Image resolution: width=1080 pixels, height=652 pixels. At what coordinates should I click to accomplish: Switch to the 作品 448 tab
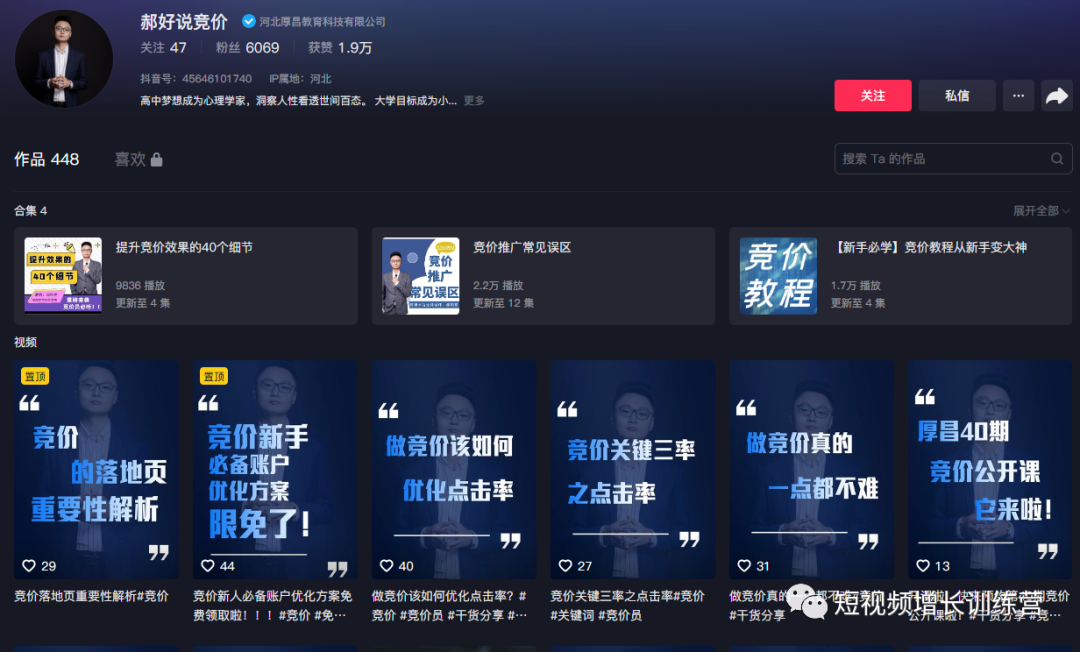(47, 160)
